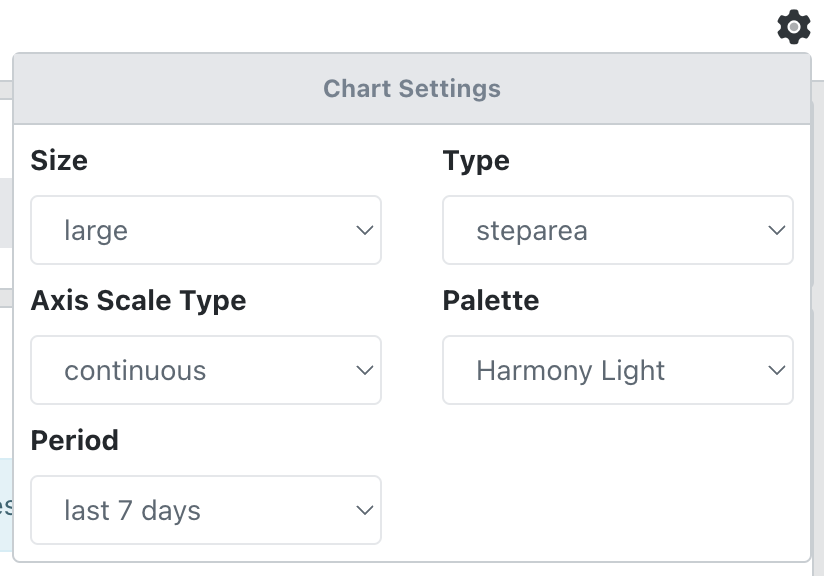
Task: Open the Type dropdown
Action: [617, 230]
